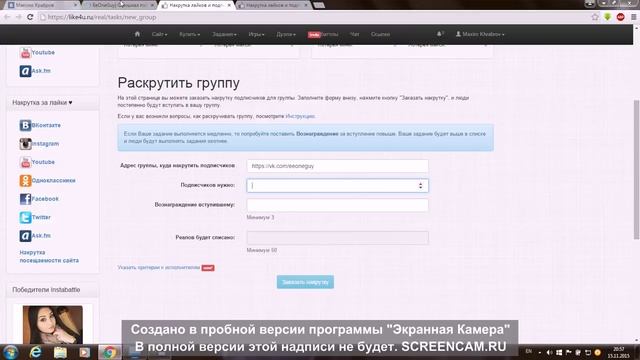
Task: Open the volume icon in system tray
Action: [x=549, y=352]
